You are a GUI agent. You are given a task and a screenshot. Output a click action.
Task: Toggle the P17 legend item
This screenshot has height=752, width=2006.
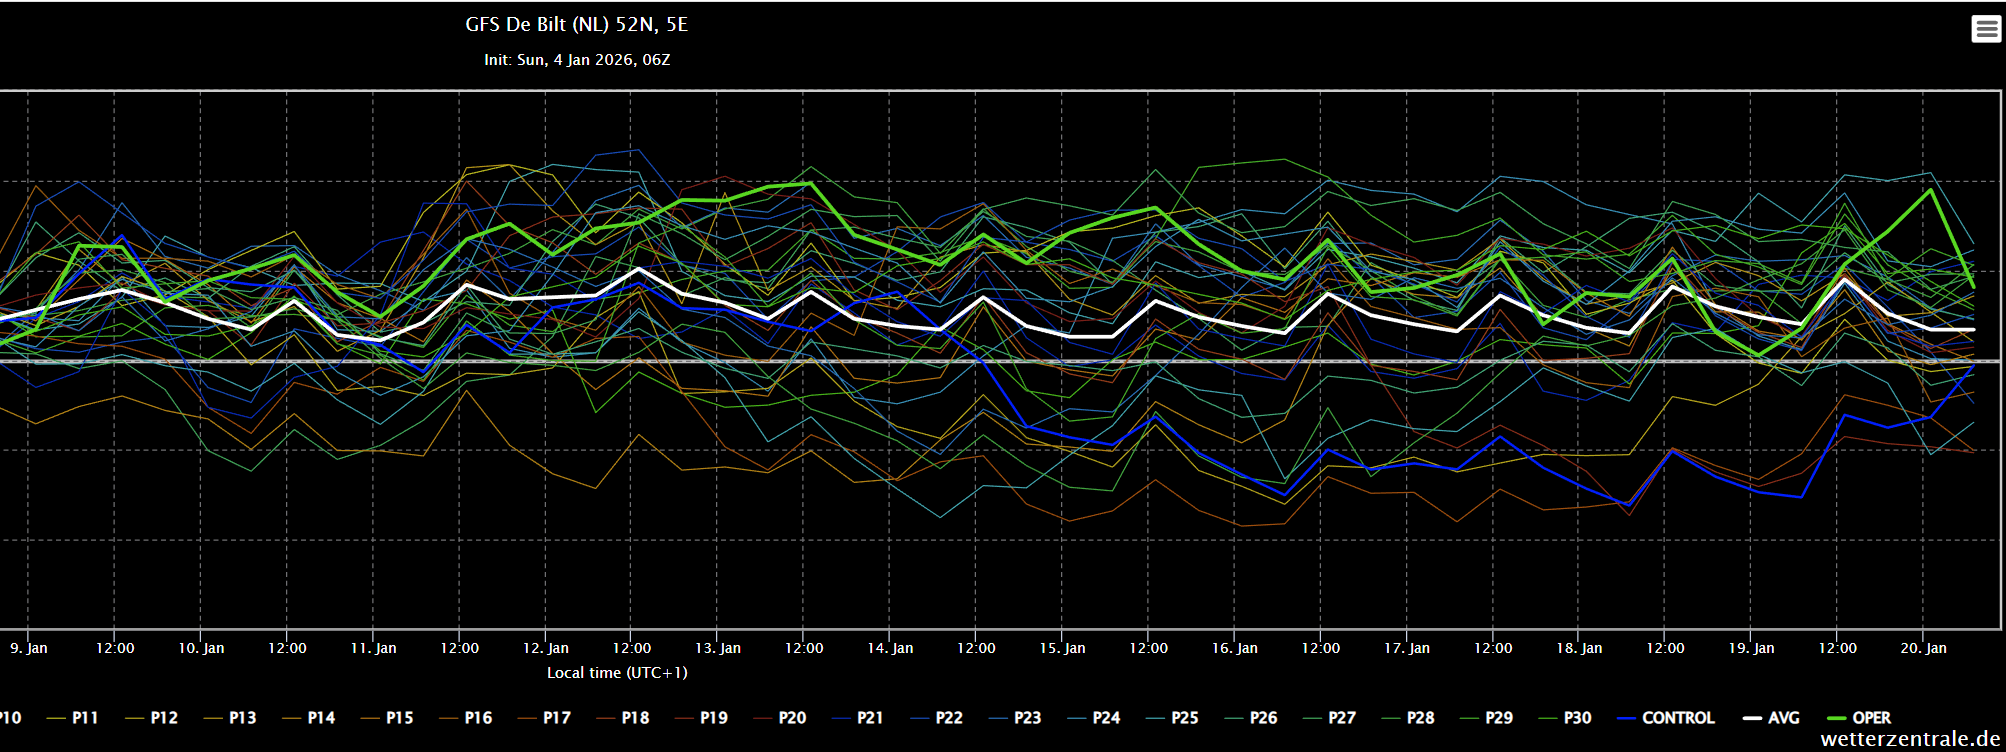[544, 718]
